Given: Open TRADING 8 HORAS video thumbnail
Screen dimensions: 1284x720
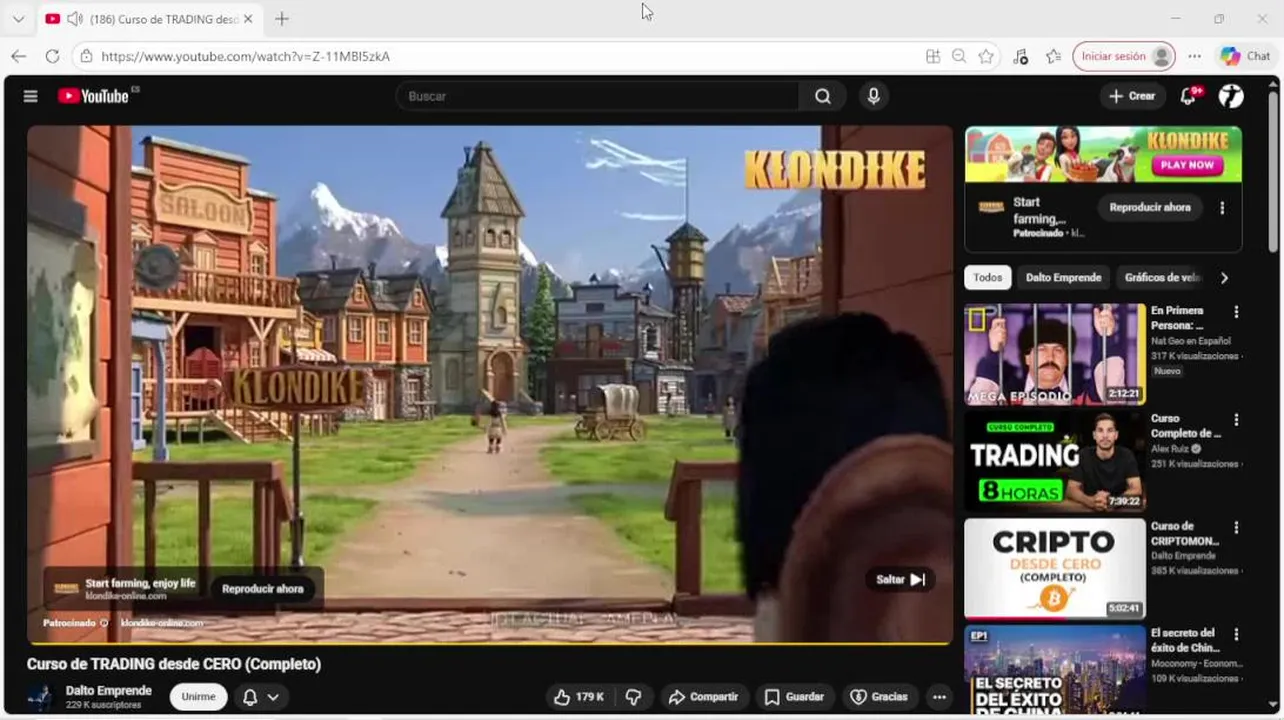Looking at the screenshot, I should tap(1055, 461).
